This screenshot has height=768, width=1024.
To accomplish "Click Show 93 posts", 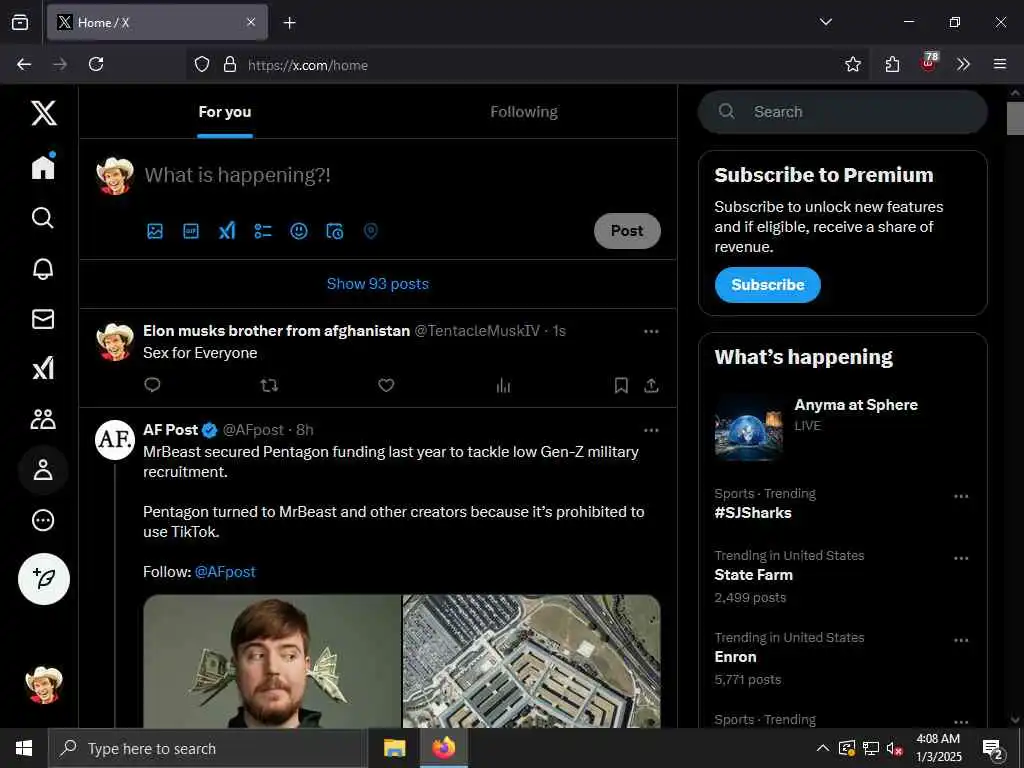I will point(377,284).
